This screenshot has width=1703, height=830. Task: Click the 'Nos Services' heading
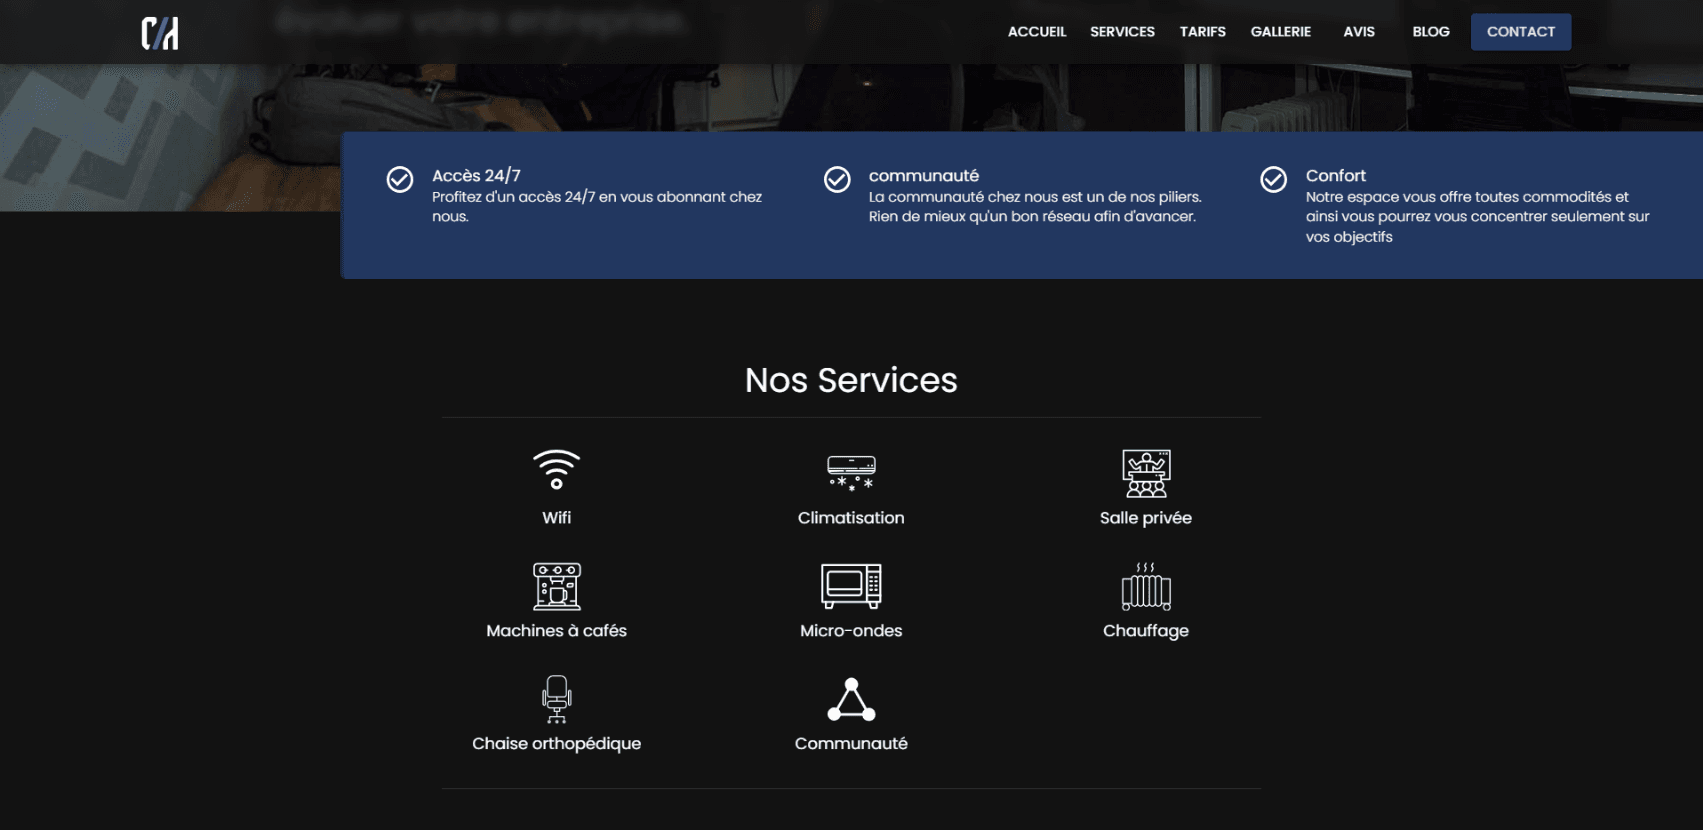pyautogui.click(x=851, y=380)
